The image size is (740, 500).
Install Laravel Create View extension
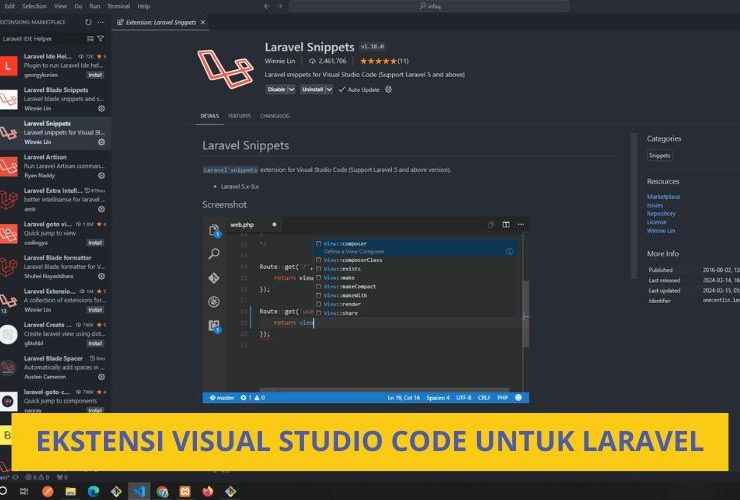95,343
